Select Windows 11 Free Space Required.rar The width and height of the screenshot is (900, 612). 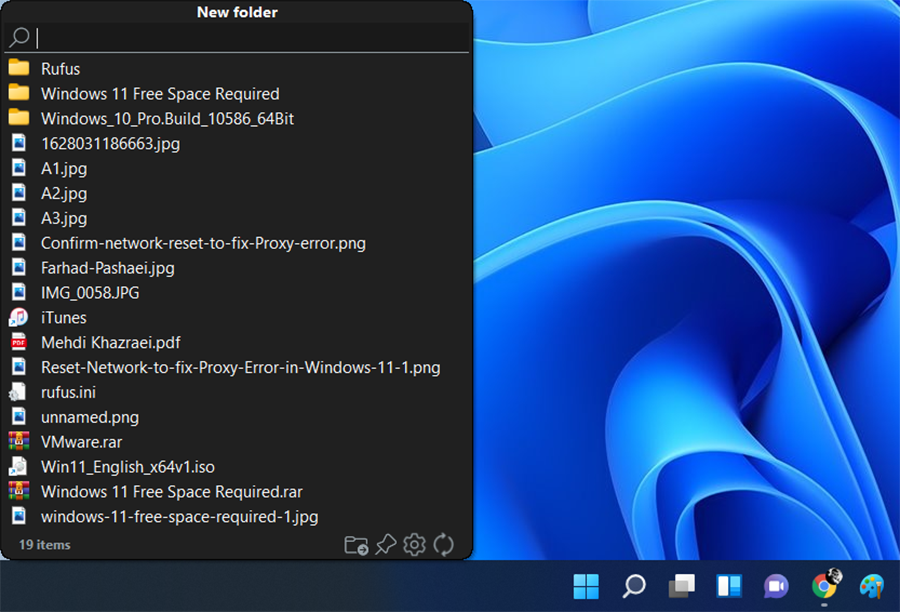167,491
